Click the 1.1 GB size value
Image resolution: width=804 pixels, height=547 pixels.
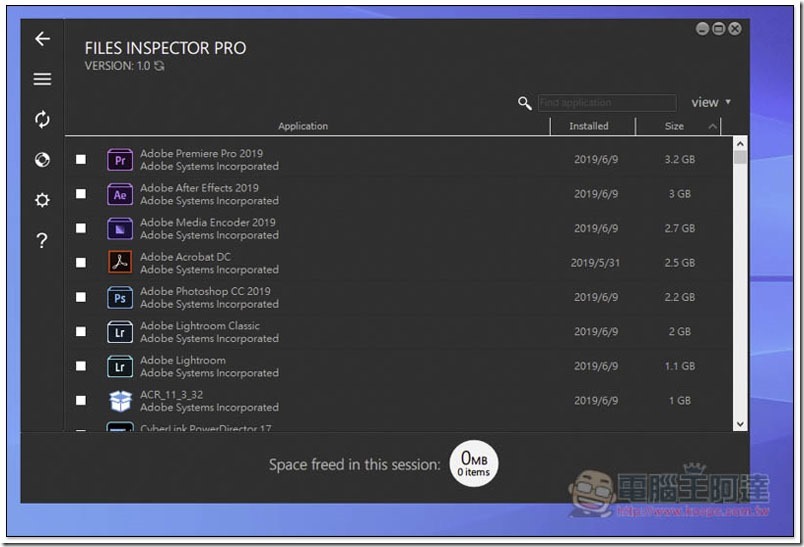tap(680, 366)
